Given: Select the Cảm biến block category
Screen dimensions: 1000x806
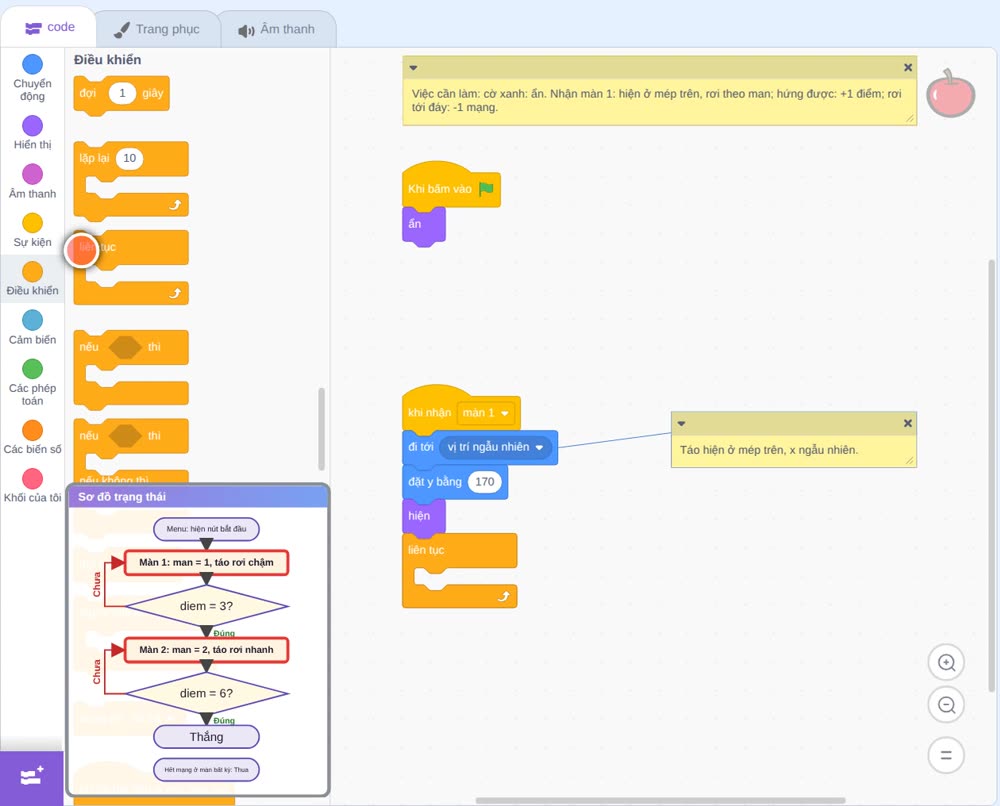Looking at the screenshot, I should pyautogui.click(x=33, y=328).
